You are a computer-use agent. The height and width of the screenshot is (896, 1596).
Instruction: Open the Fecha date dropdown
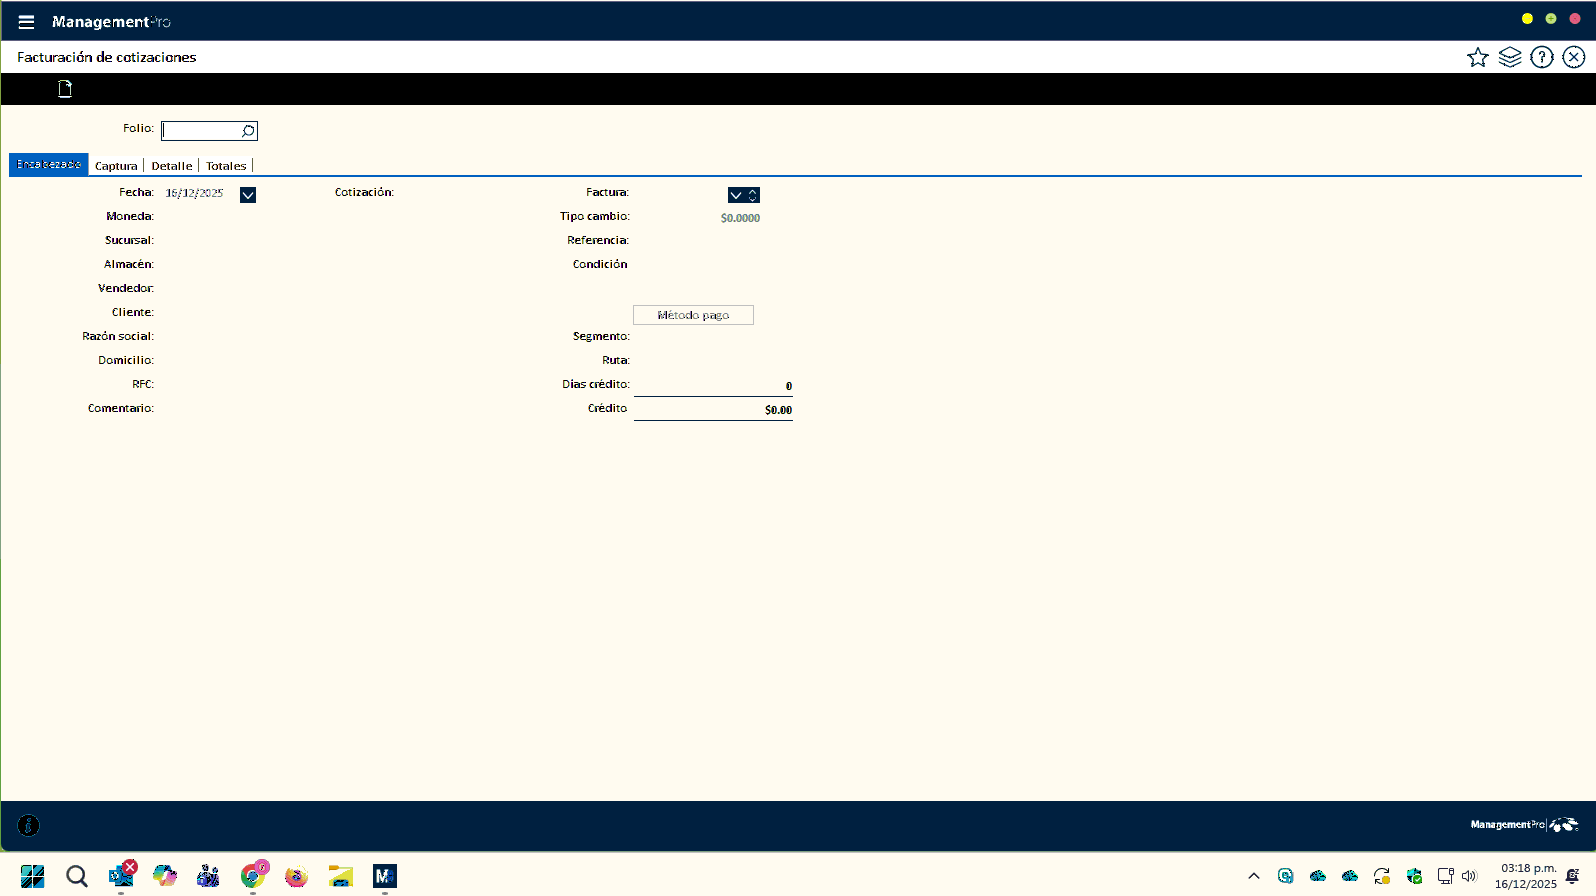248,195
